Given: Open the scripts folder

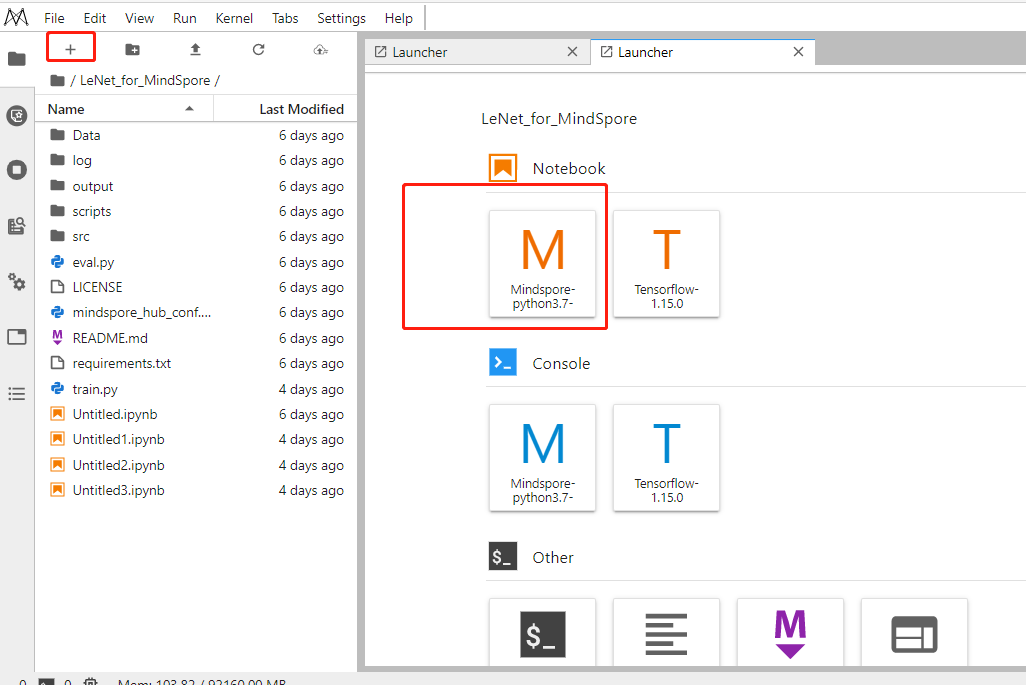Looking at the screenshot, I should [x=196, y=211].
